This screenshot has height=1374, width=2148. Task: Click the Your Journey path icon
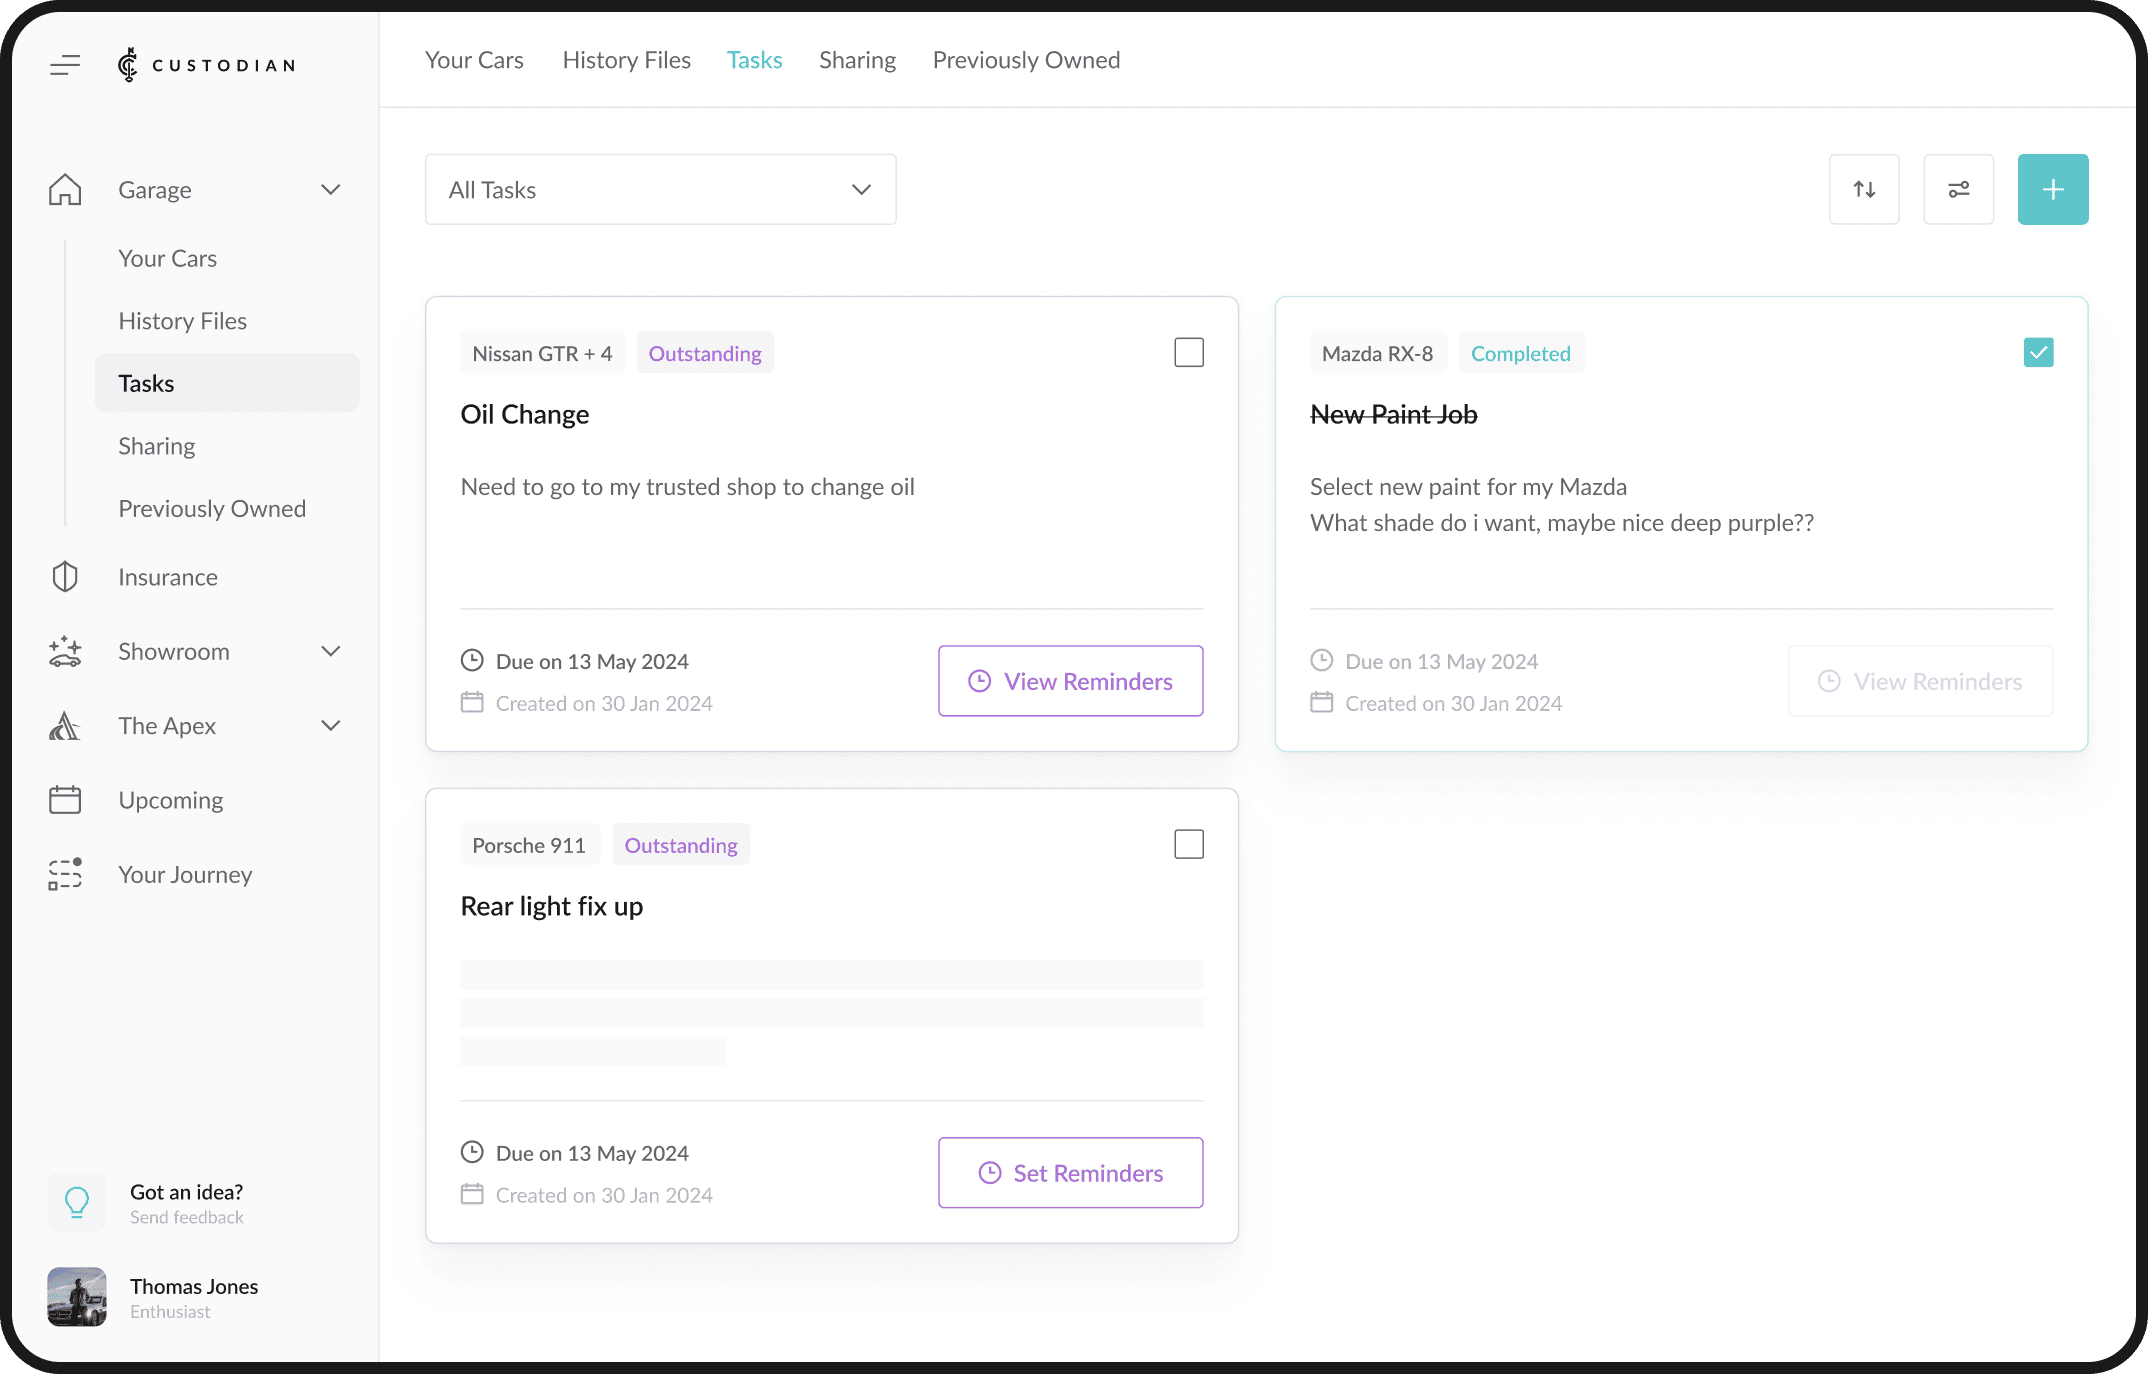click(65, 874)
